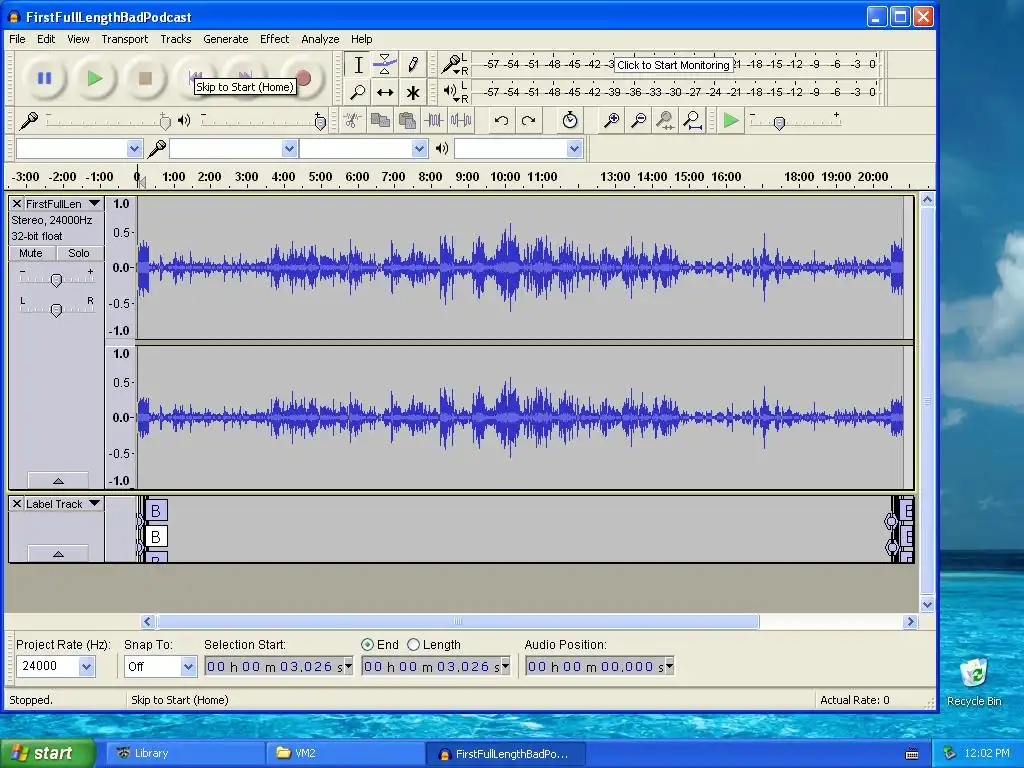Click the red Record button
This screenshot has width=1024, height=768.
[x=302, y=77]
